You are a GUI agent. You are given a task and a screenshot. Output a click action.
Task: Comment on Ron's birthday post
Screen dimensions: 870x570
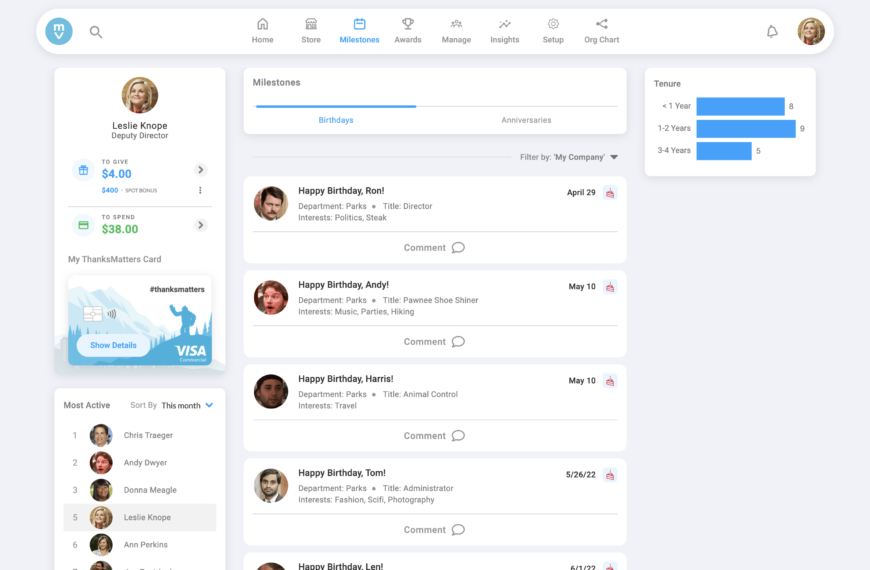(x=434, y=248)
